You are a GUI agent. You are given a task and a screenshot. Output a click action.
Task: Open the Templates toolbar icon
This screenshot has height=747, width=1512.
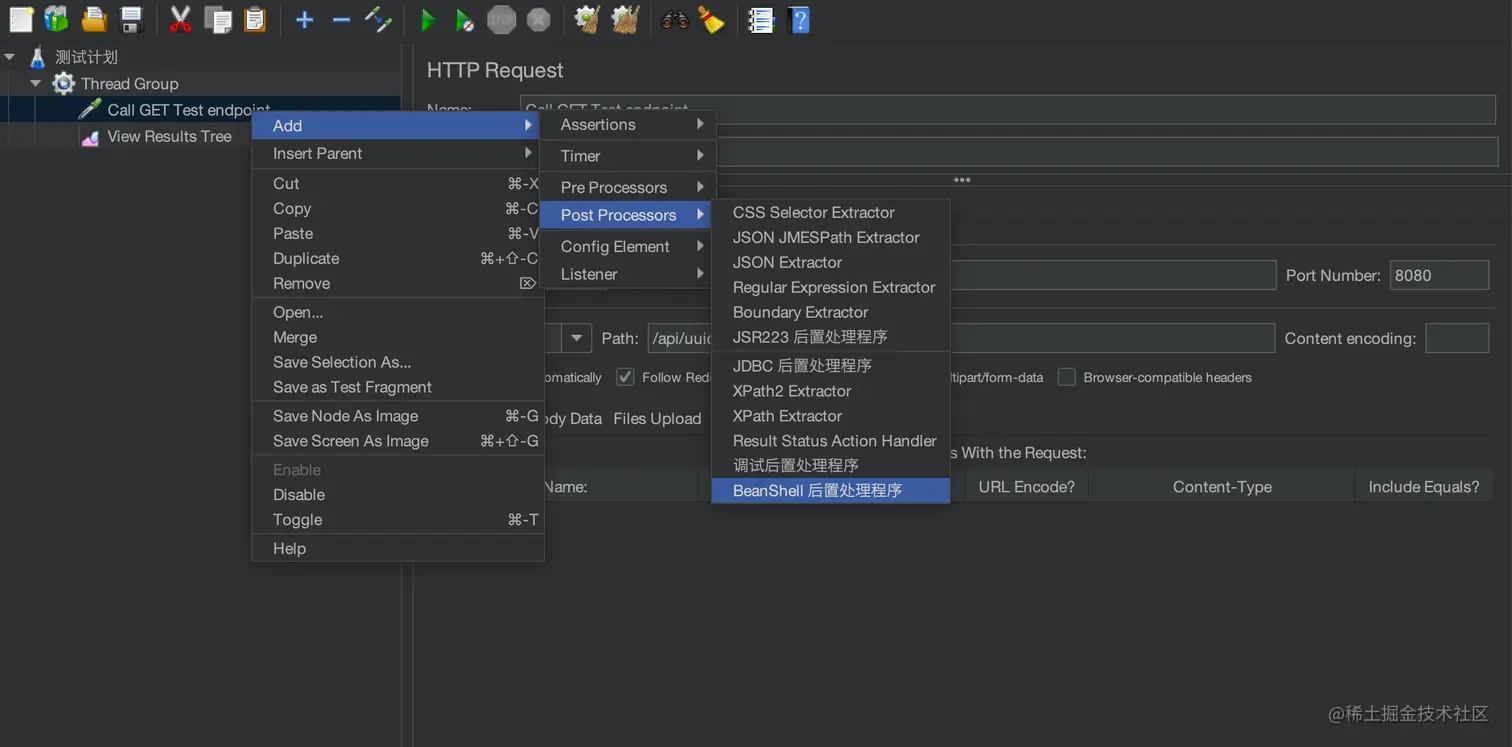tap(57, 19)
